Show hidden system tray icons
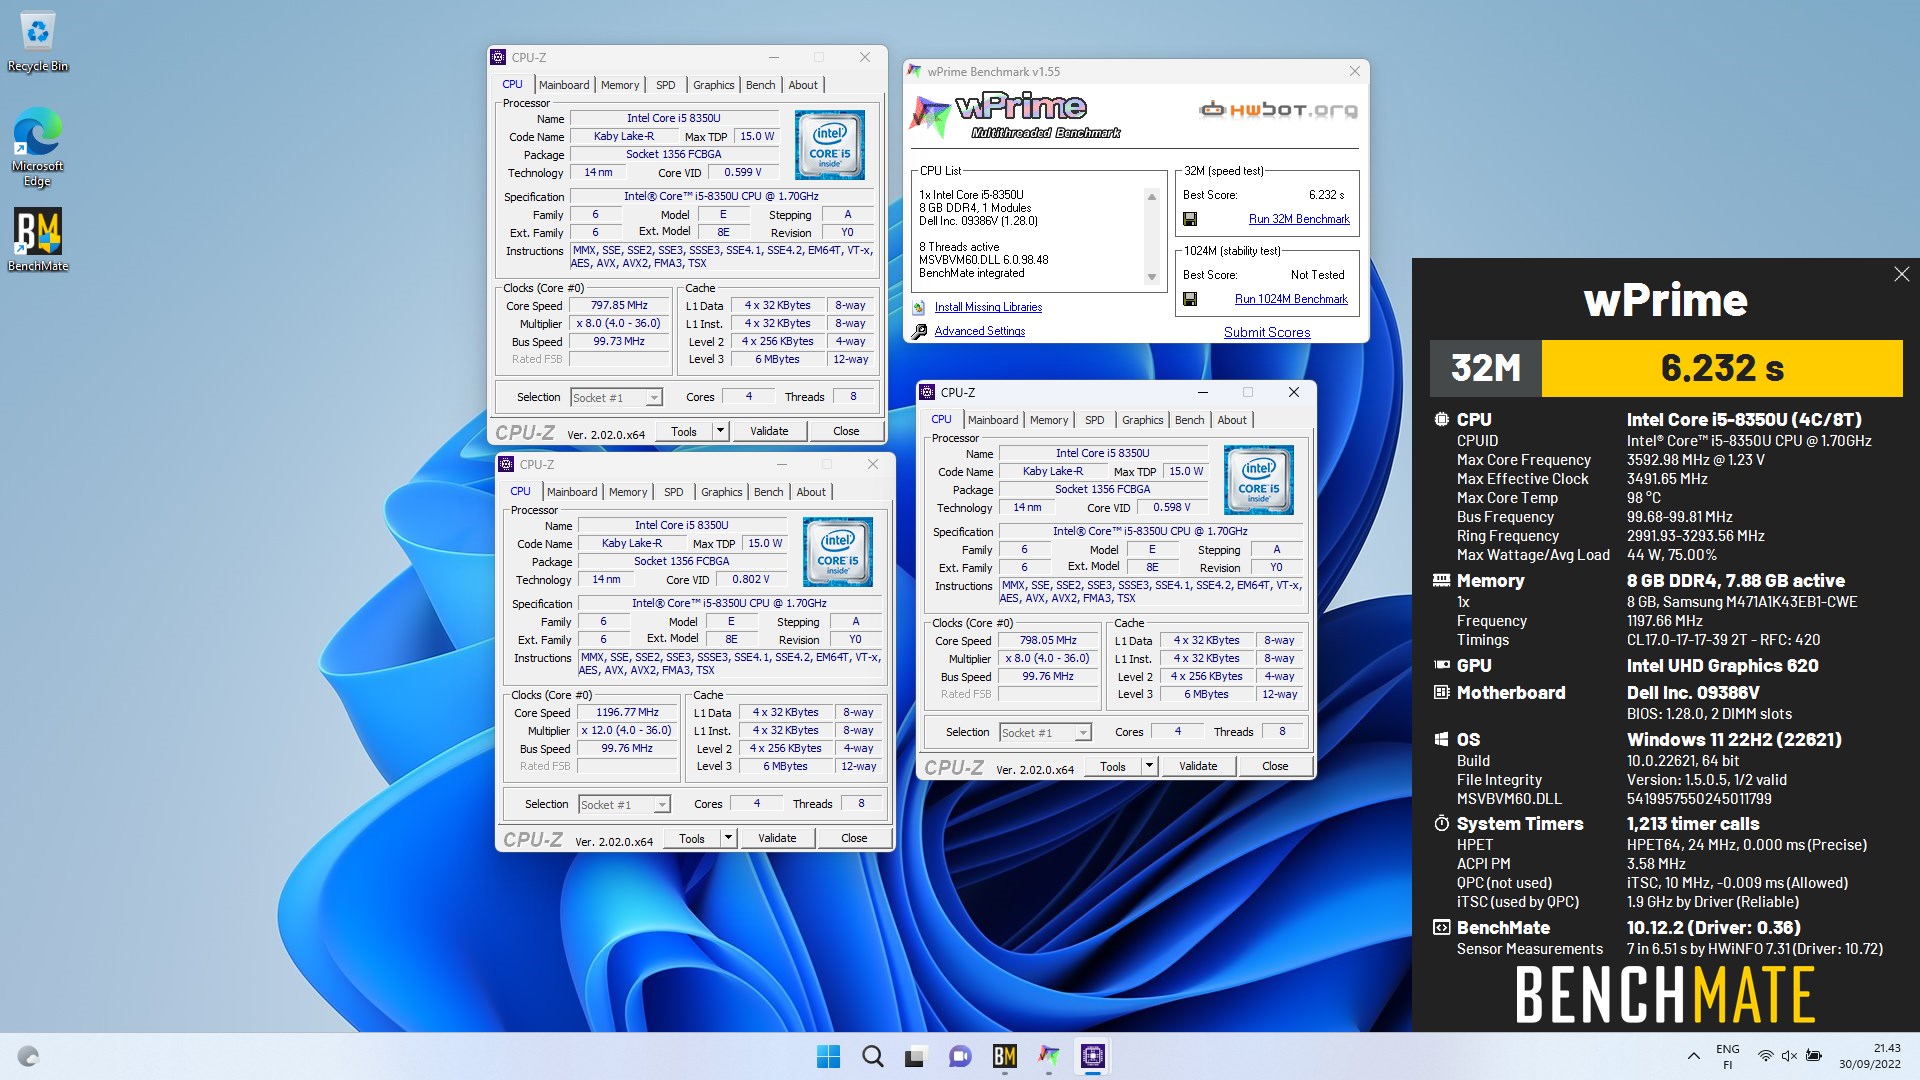 (1693, 1056)
